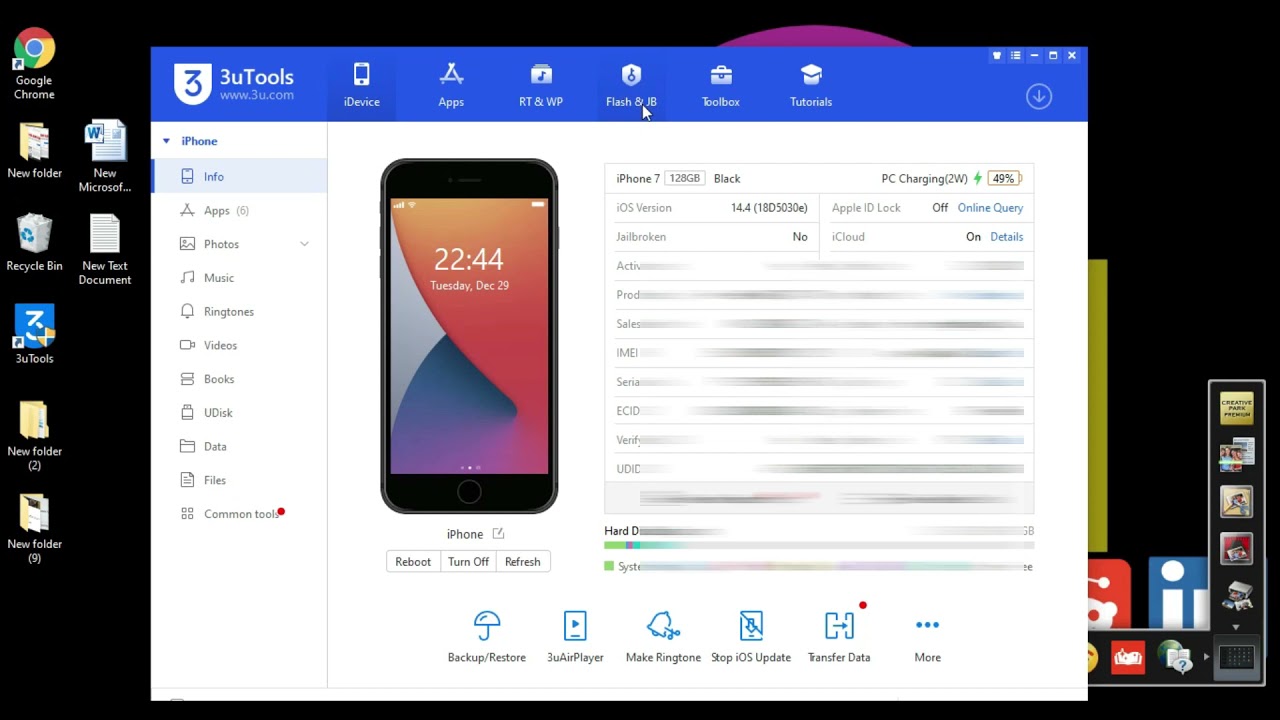Click the iOS version 14.4 (18D5030e) value

point(769,208)
